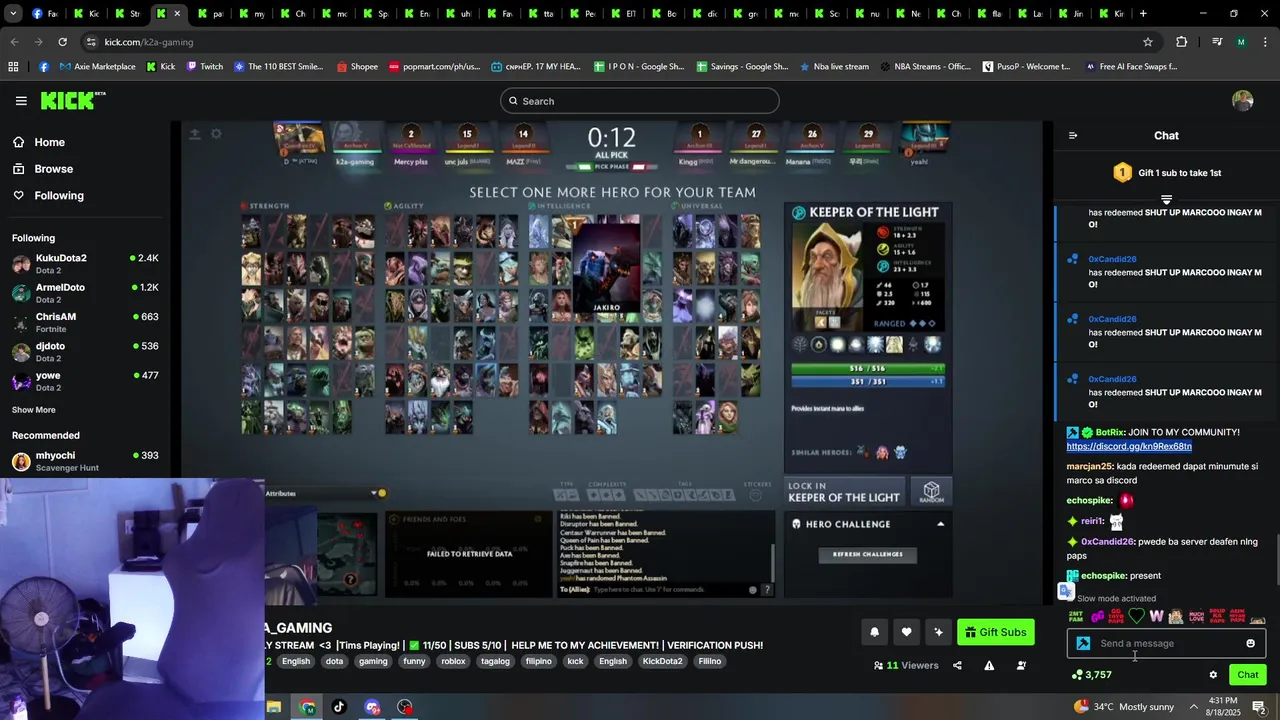The width and height of the screenshot is (1280, 720).
Task: Collapse the chat panel with arrow icon
Action: pos(1073,136)
